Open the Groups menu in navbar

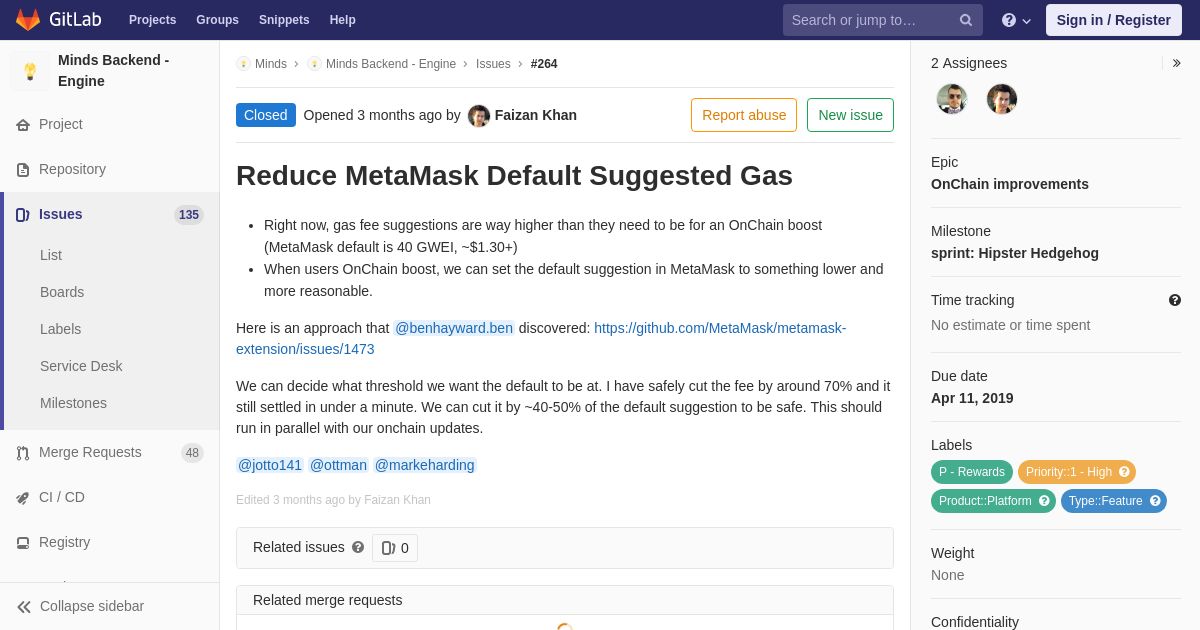click(217, 20)
